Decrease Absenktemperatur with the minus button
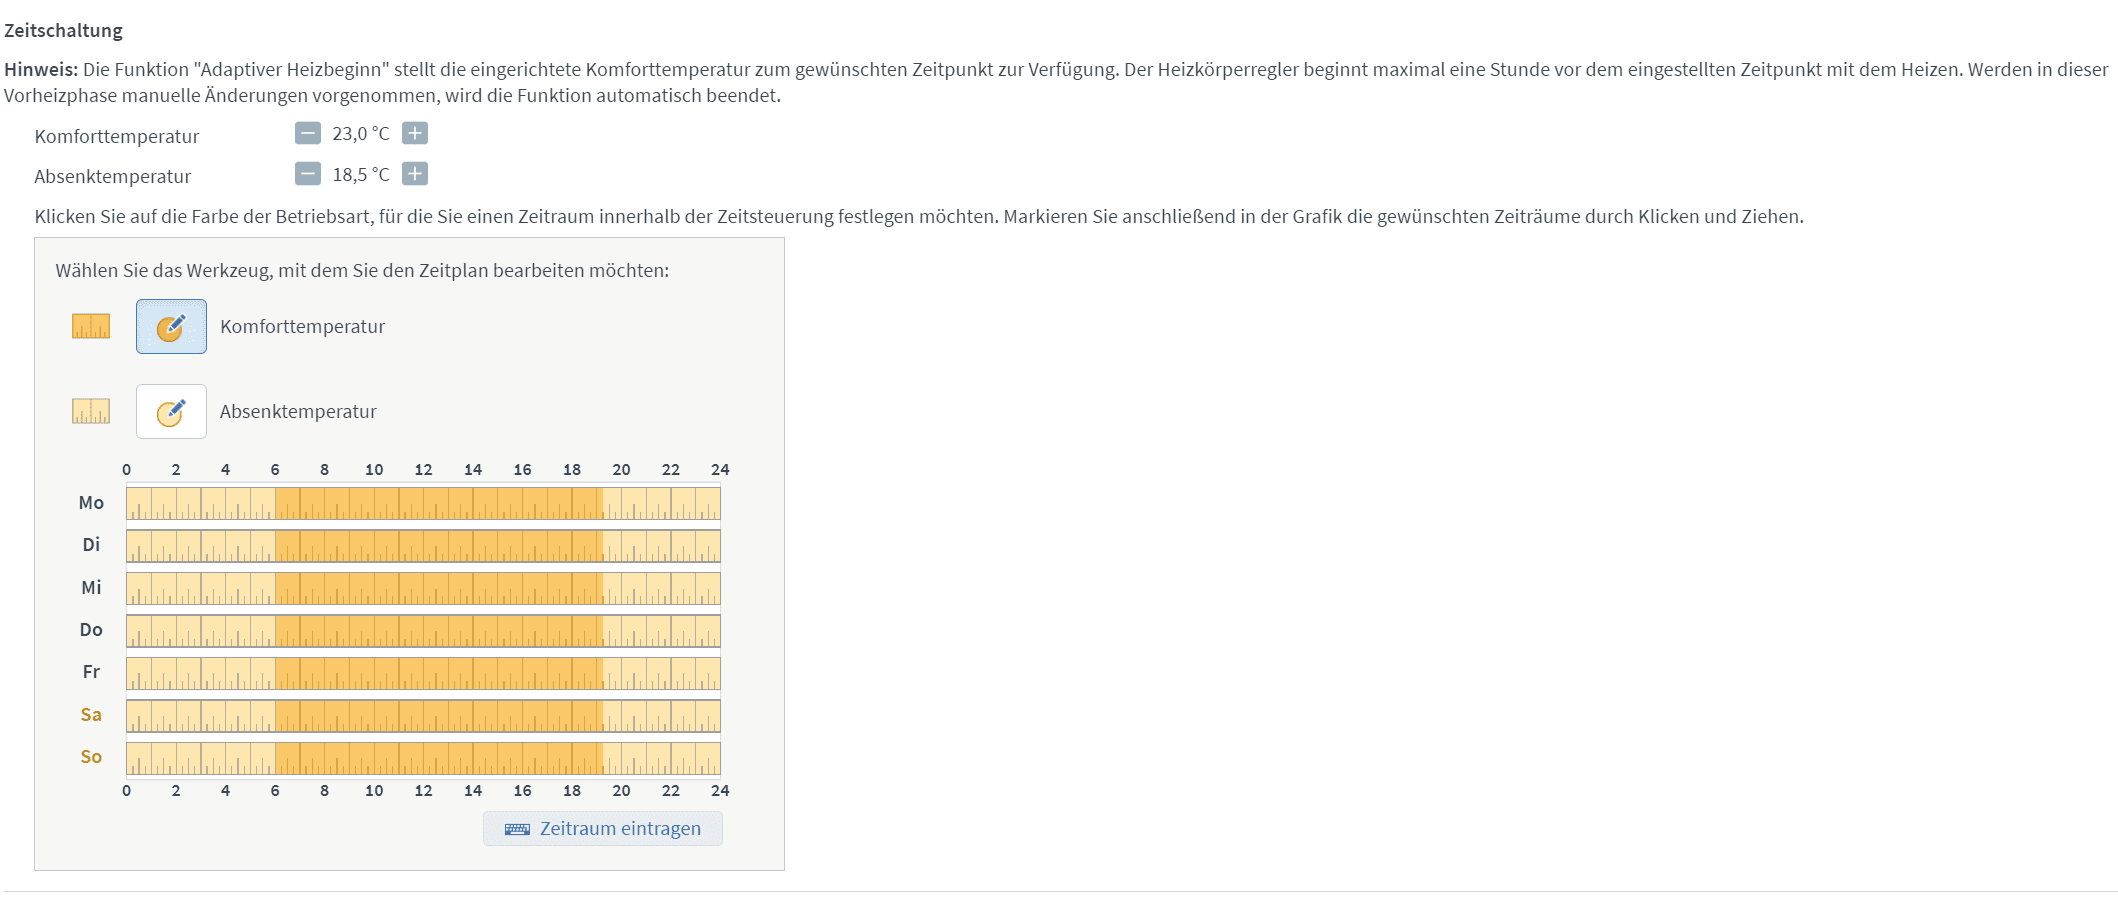This screenshot has width=2118, height=898. [308, 174]
